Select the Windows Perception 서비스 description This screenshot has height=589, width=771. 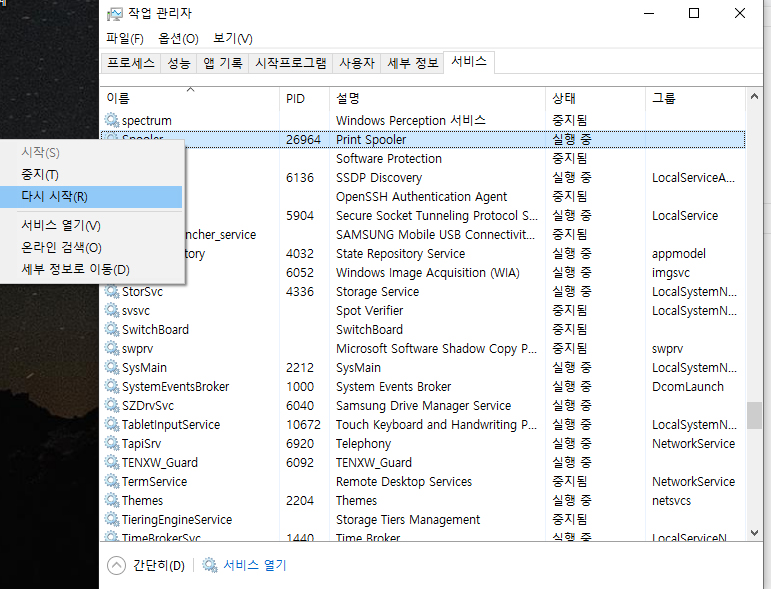point(411,120)
